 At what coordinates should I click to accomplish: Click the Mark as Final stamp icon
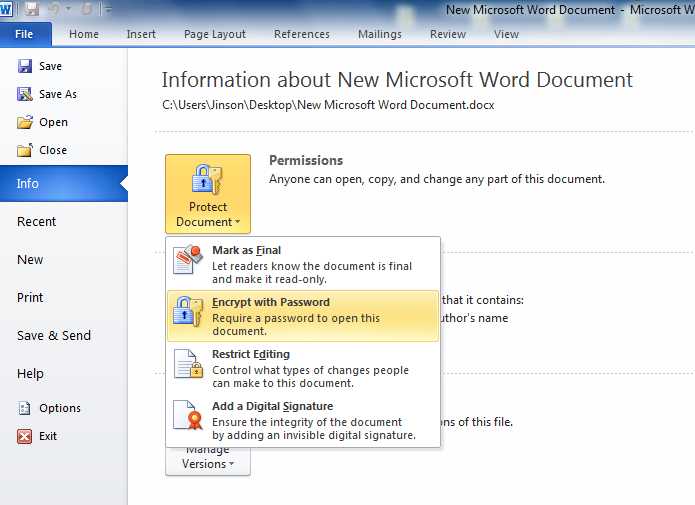tap(188, 259)
